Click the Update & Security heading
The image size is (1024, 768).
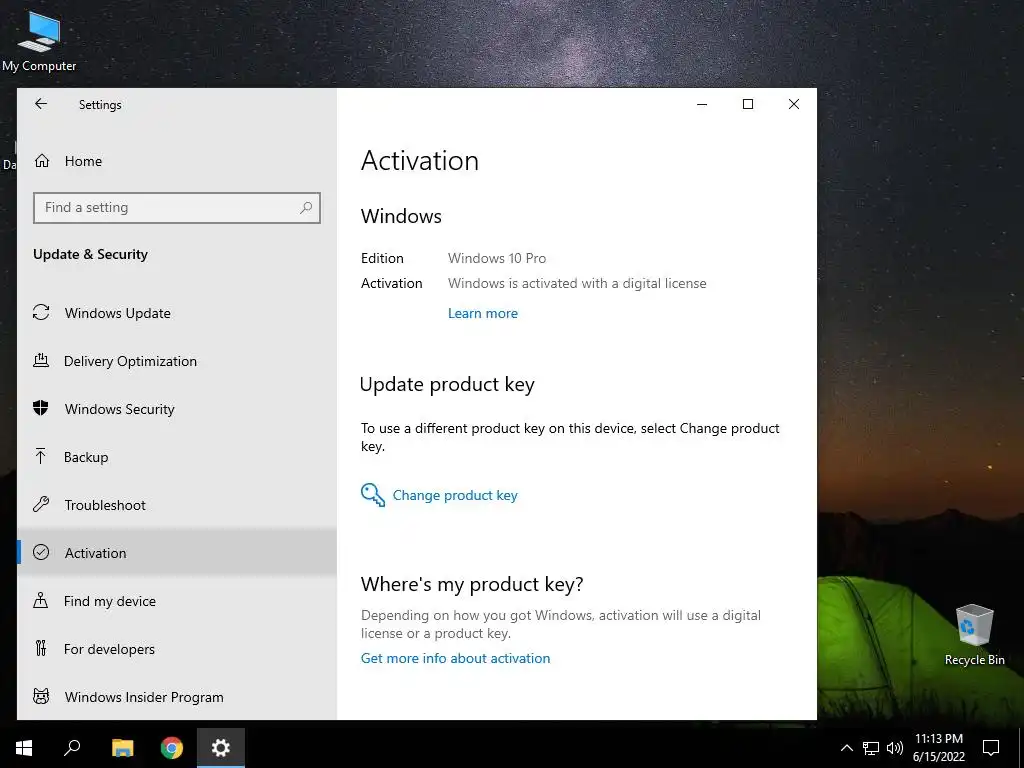91,254
